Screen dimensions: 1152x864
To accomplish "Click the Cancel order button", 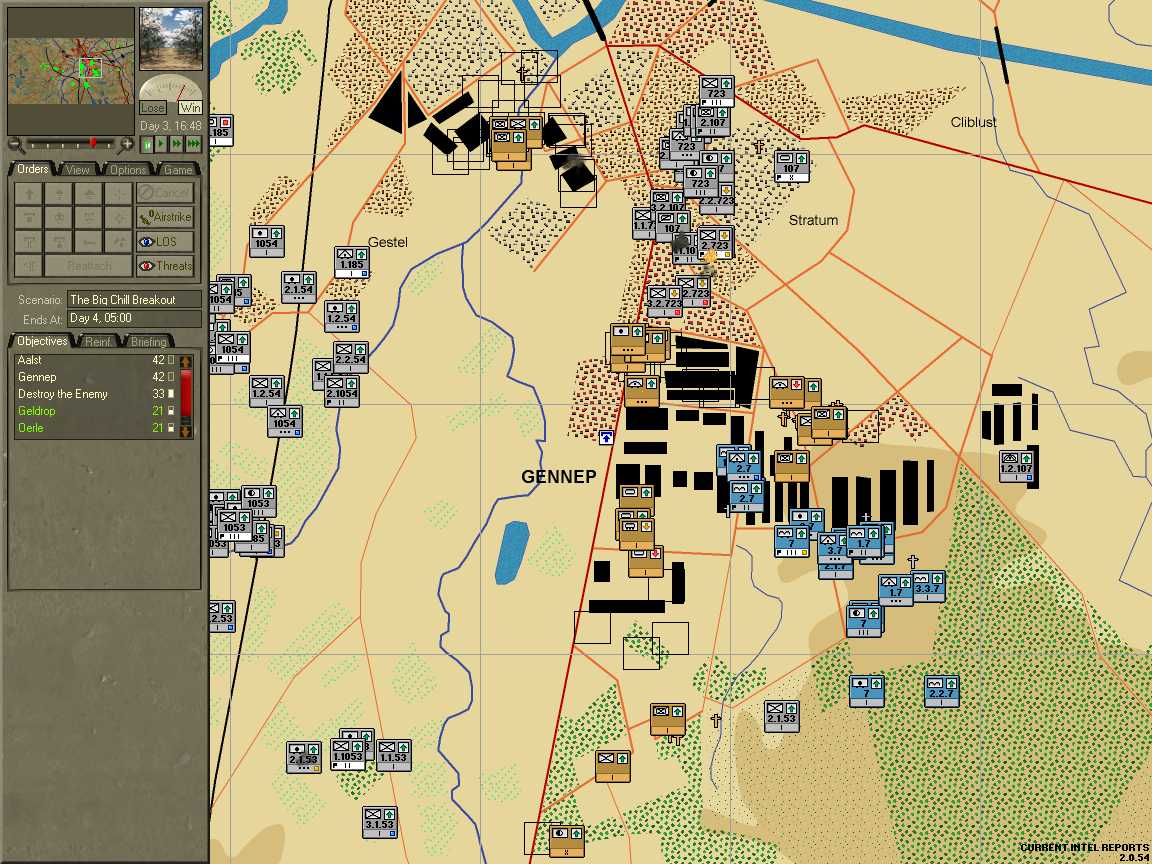I will (x=165, y=192).
